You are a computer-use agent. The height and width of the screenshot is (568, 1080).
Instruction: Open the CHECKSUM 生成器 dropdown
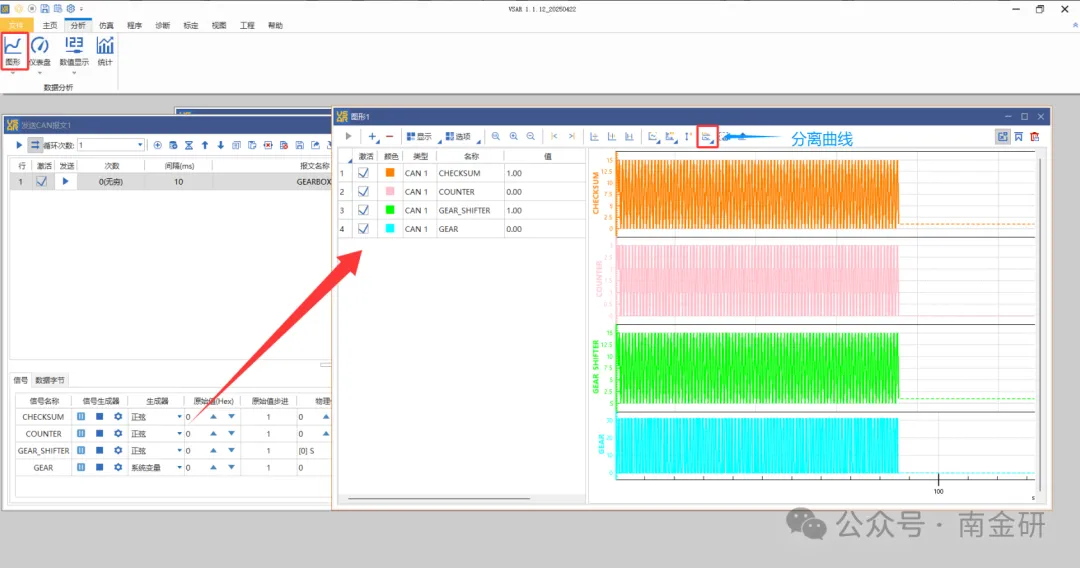coord(179,417)
